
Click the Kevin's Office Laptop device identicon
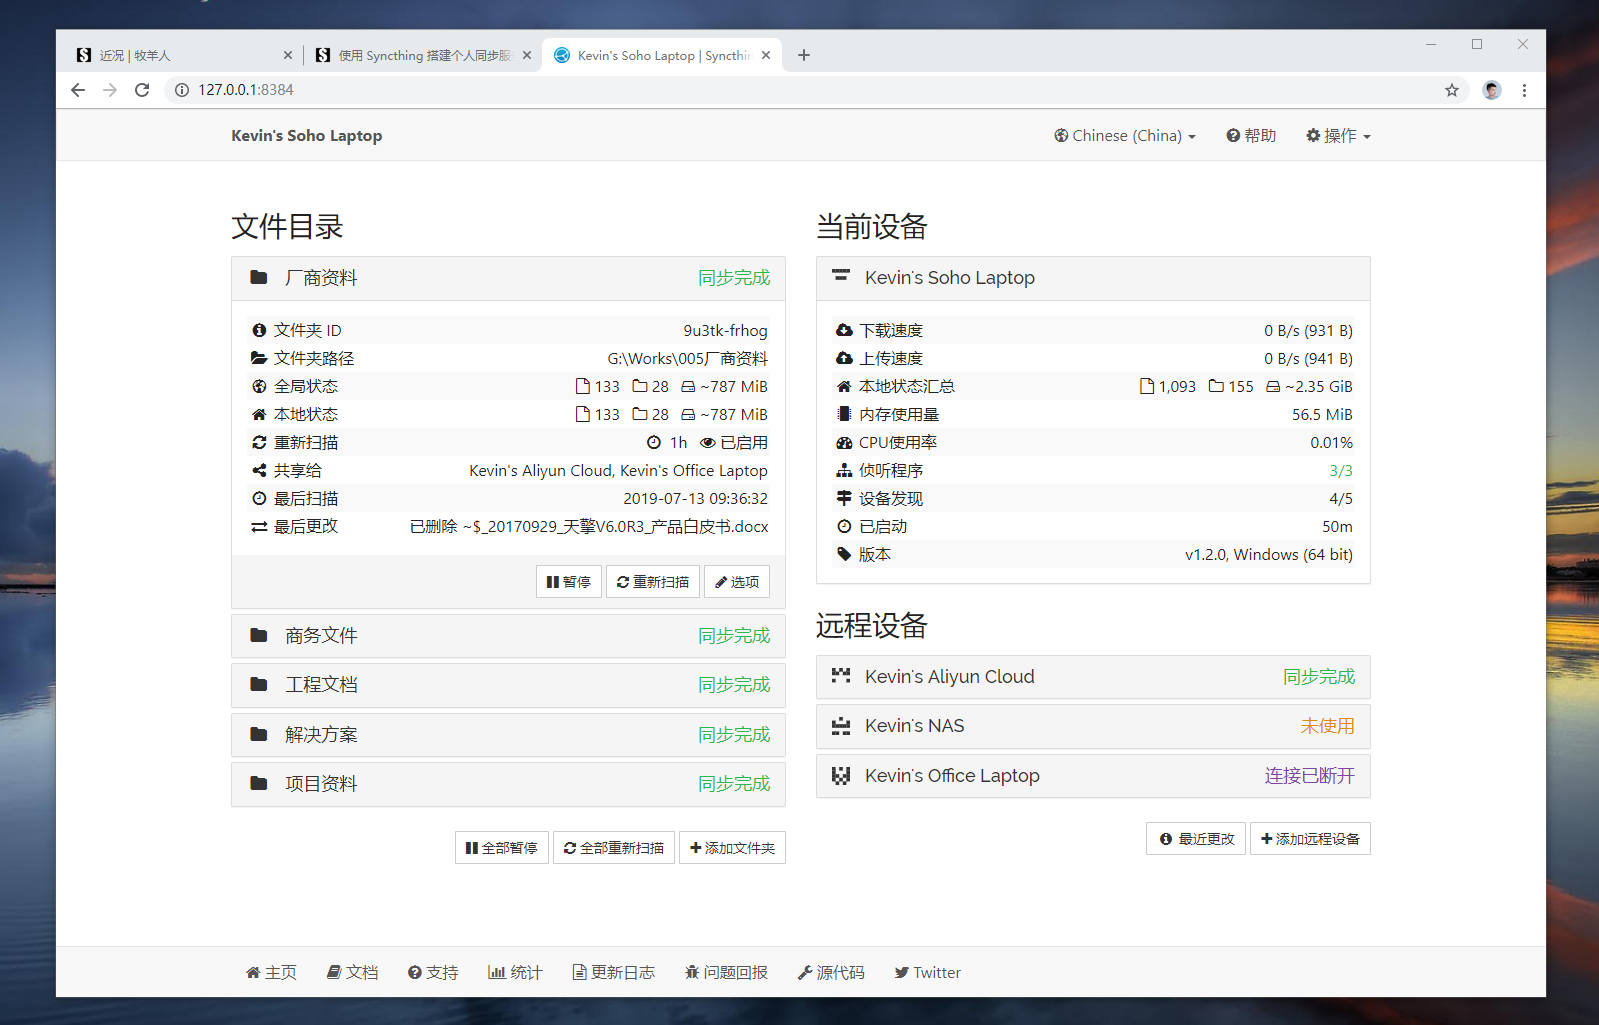click(x=841, y=776)
